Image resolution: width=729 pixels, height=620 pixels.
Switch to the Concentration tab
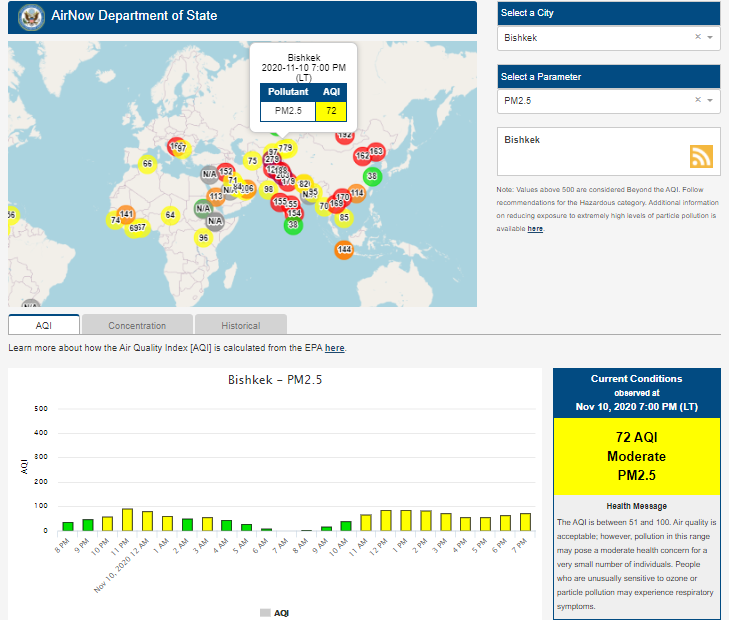(137, 325)
